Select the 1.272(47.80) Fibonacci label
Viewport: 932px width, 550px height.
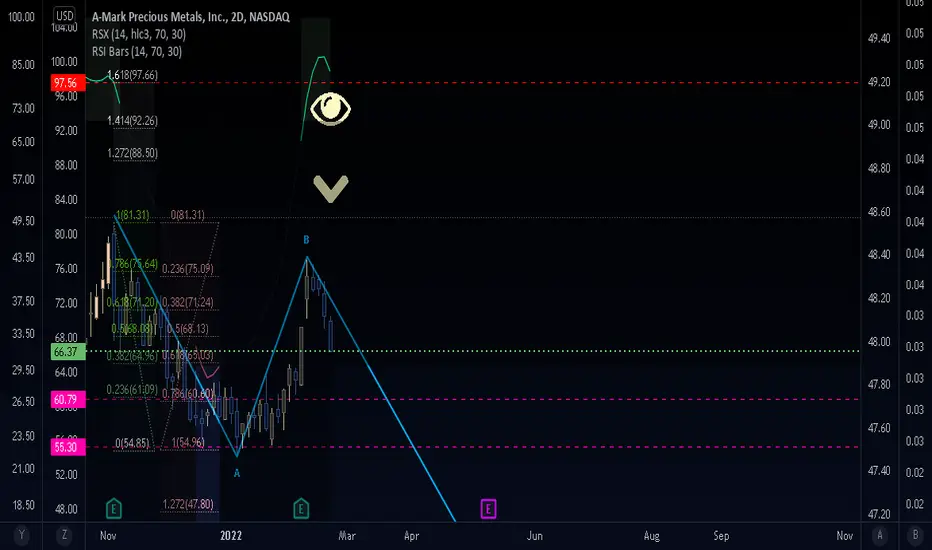pos(187,504)
